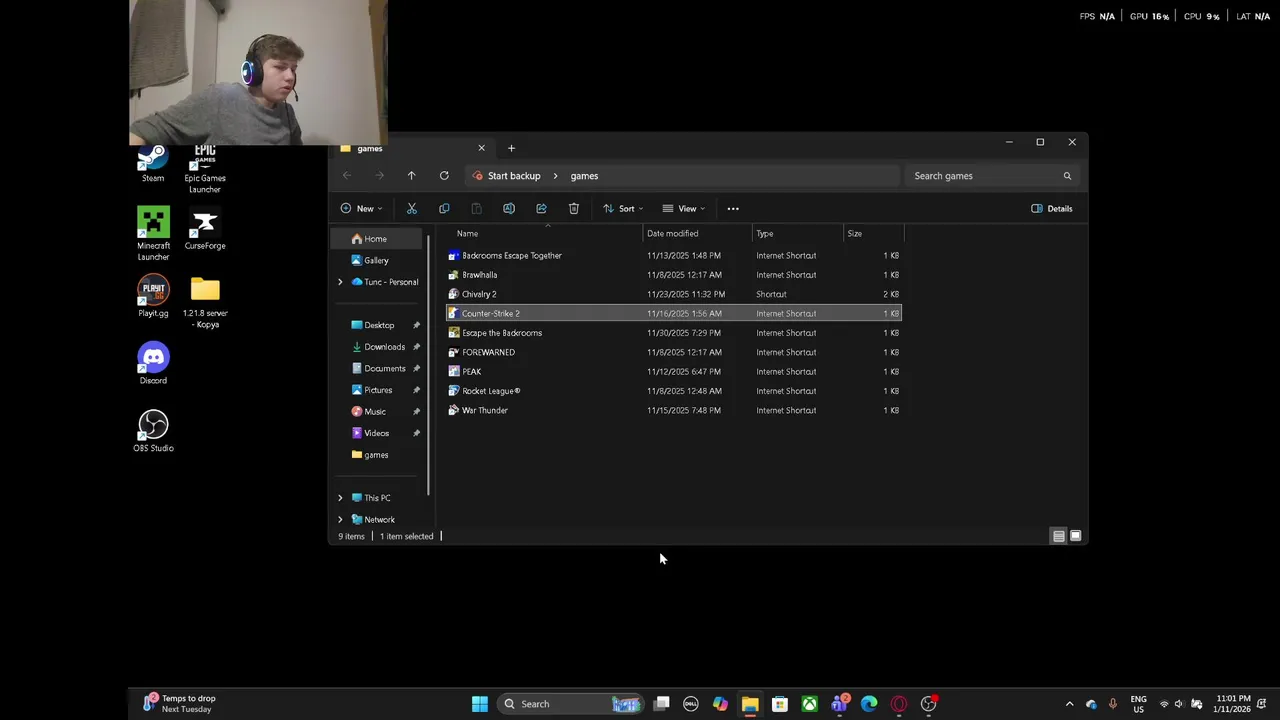Open Microsoft Store from the taskbar
Screen dimensions: 1280x720
pos(780,704)
